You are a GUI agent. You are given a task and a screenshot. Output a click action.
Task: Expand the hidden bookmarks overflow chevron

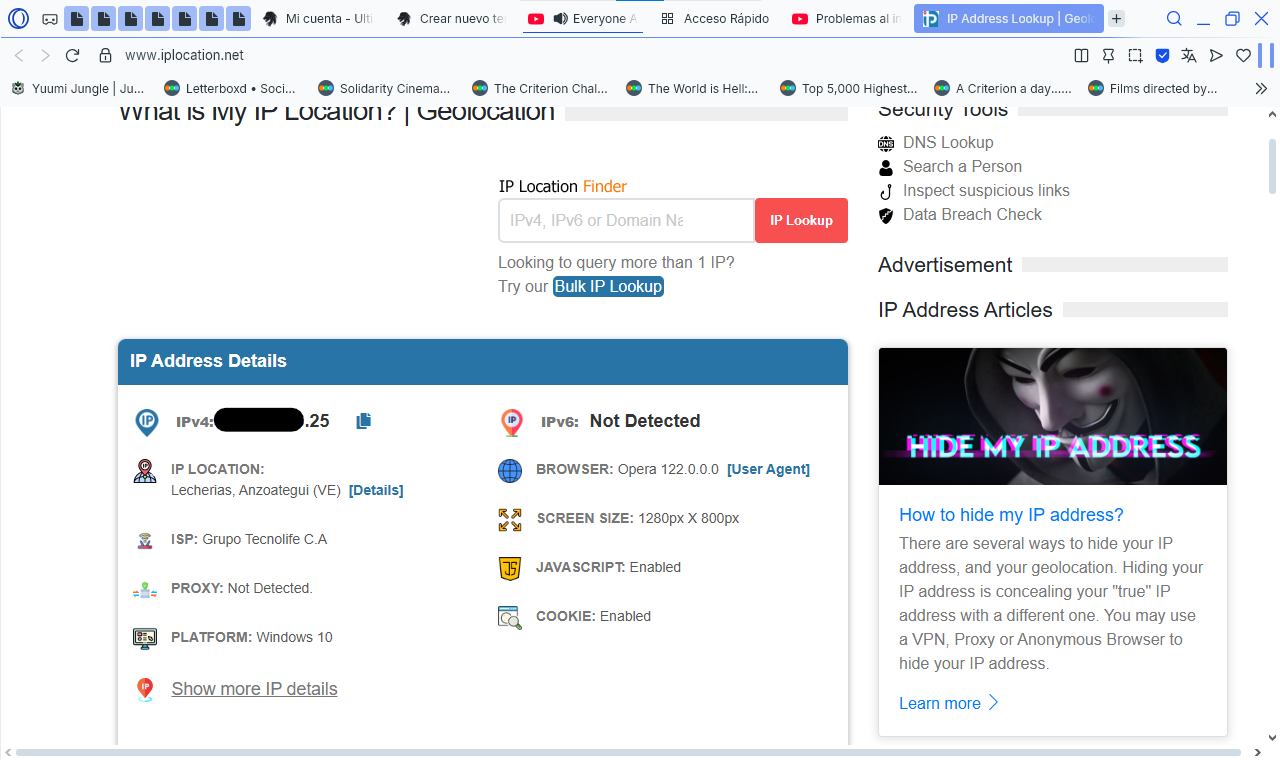1261,89
